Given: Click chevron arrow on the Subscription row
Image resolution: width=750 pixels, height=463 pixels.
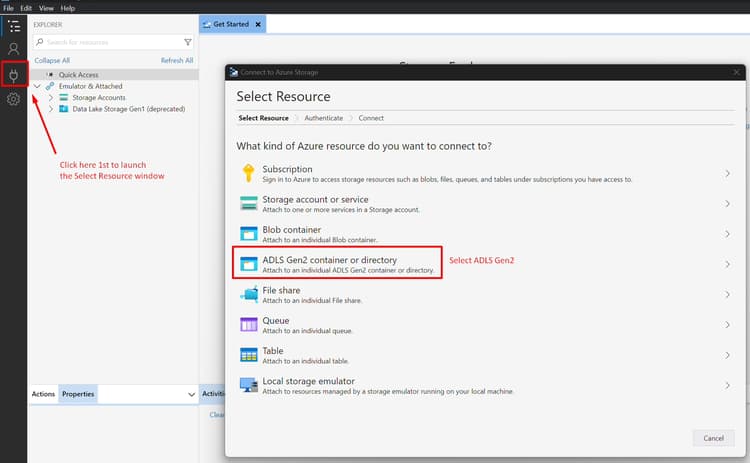Looking at the screenshot, I should click(727, 173).
